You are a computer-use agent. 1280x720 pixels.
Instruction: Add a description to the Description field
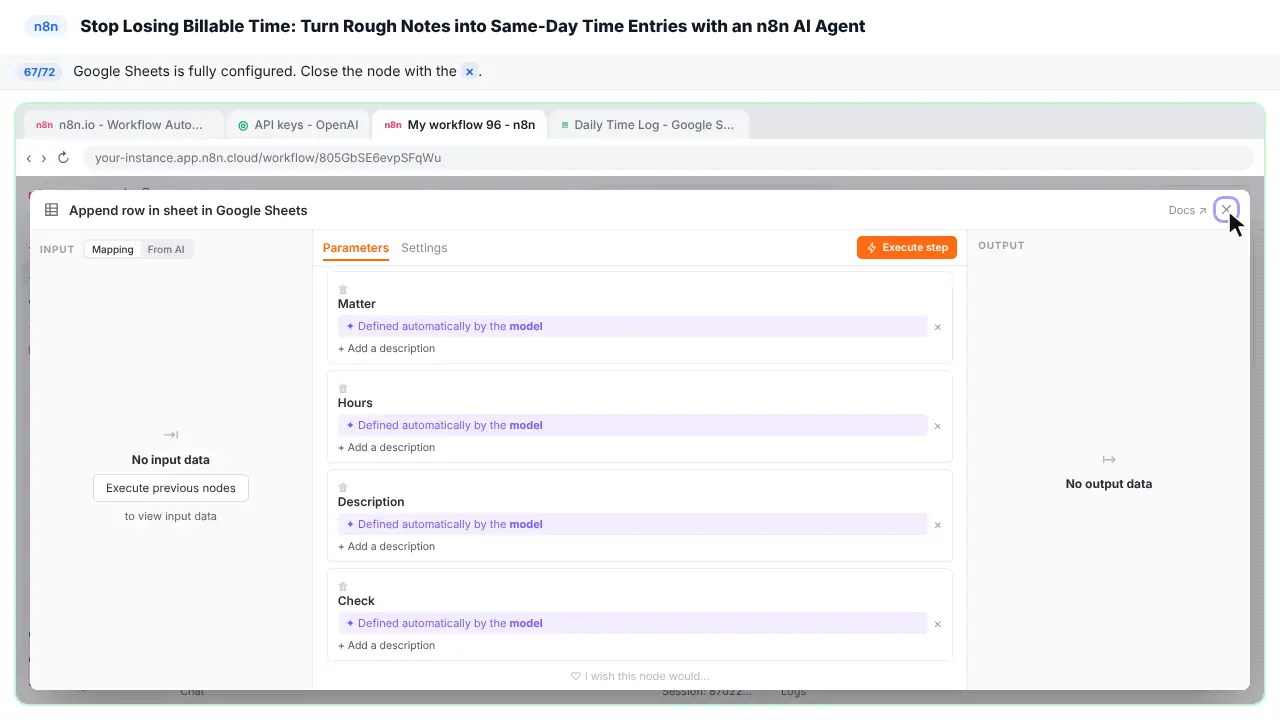click(387, 547)
